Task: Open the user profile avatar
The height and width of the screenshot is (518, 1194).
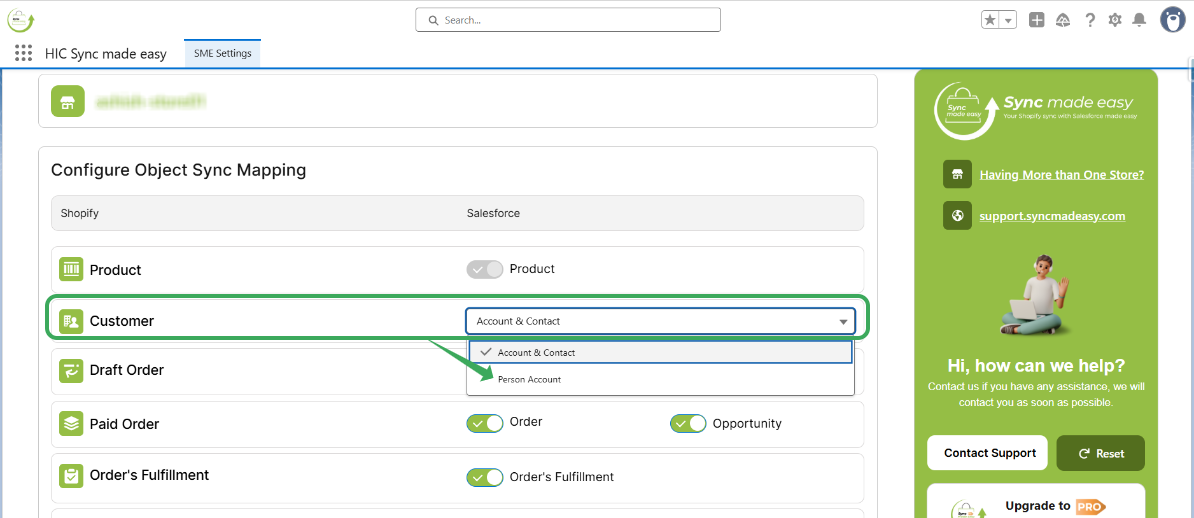Action: tap(1172, 19)
